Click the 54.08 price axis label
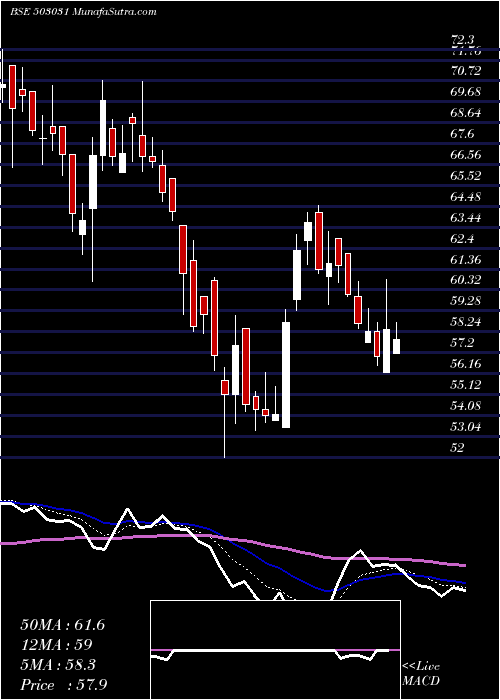 (x=467, y=406)
